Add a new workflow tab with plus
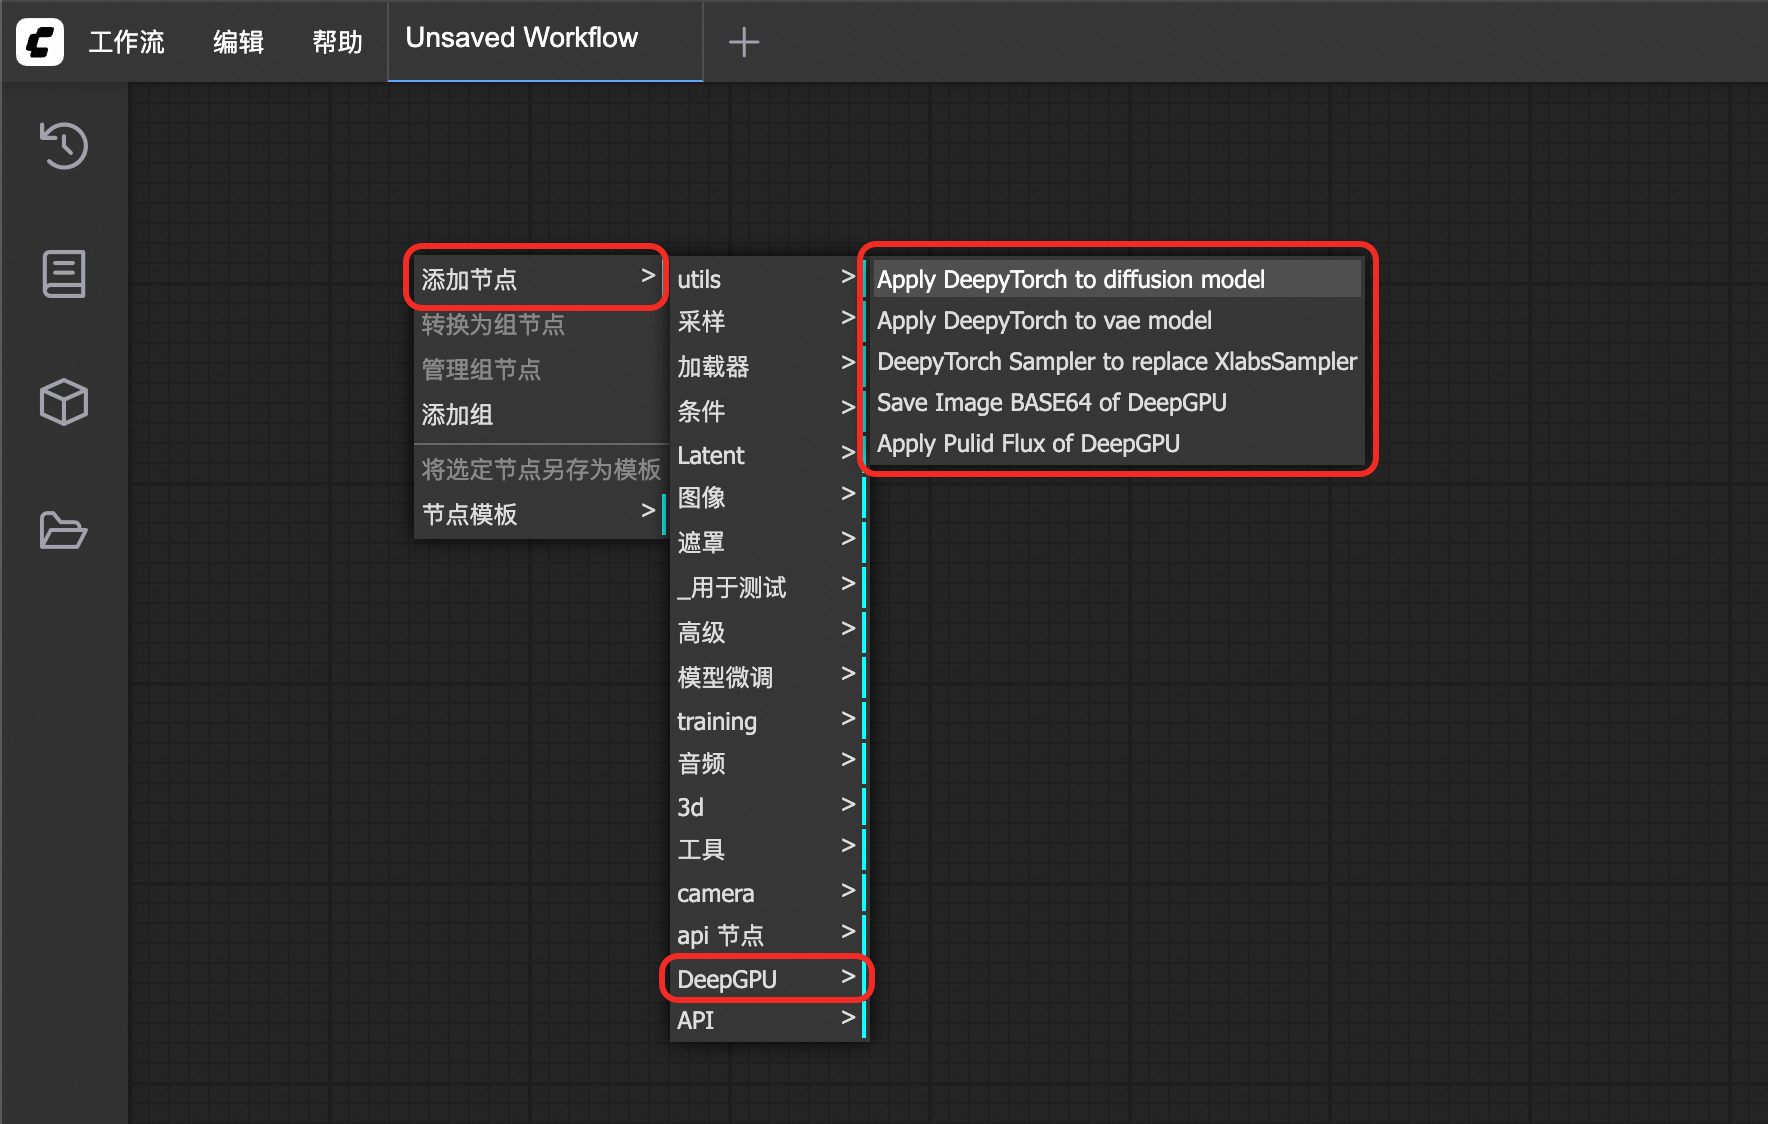 click(x=744, y=42)
